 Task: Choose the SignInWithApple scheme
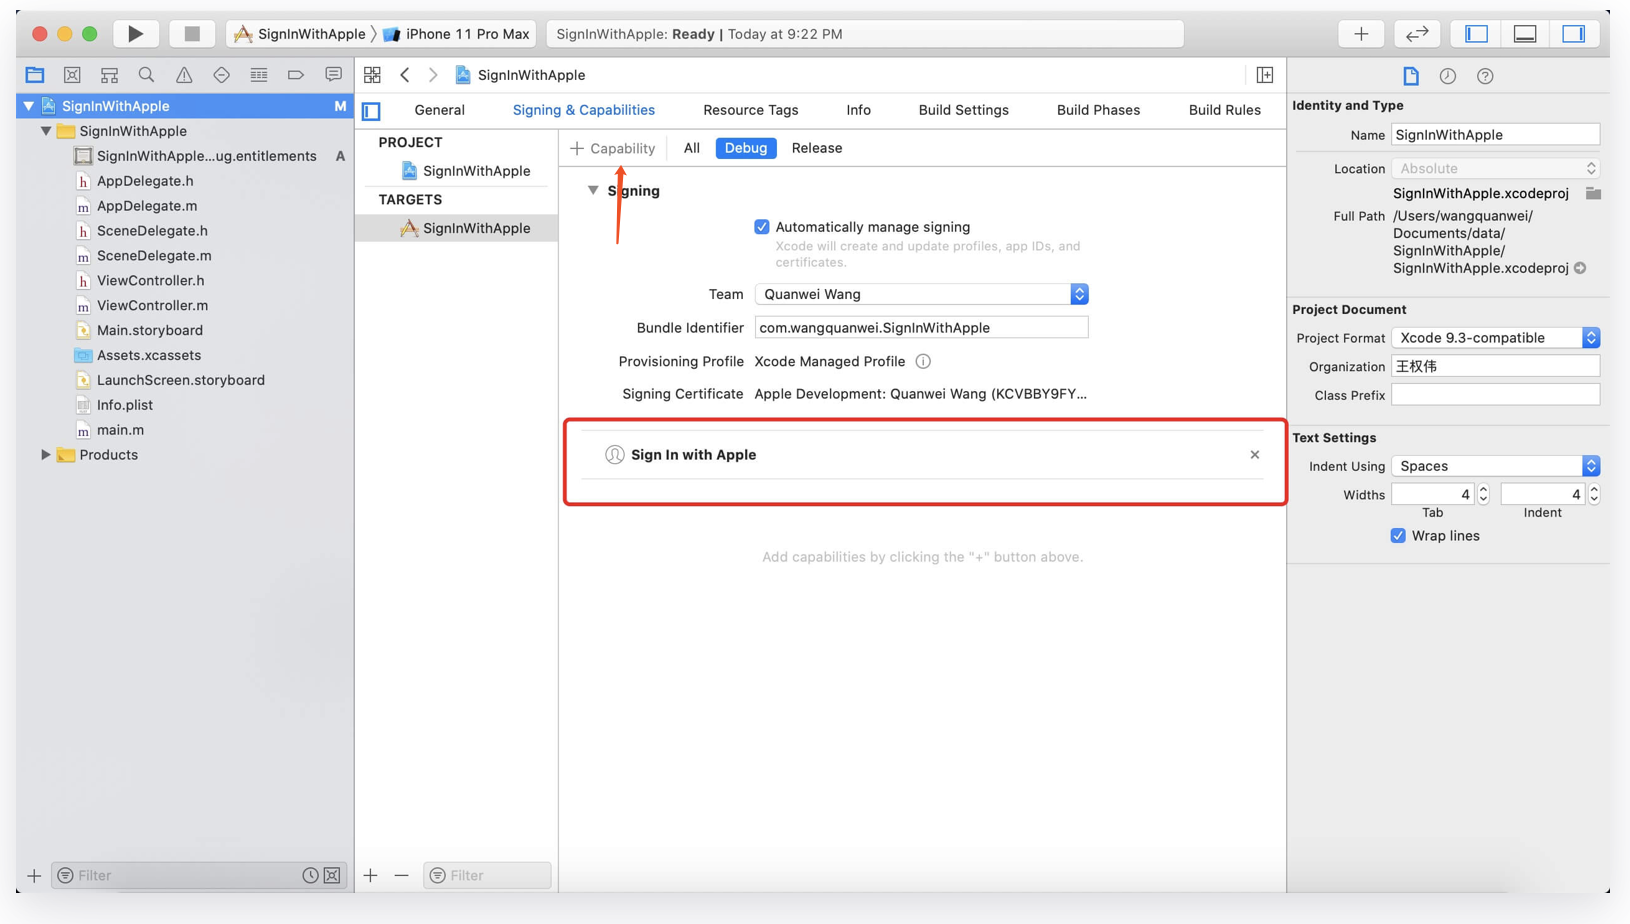pyautogui.click(x=300, y=34)
